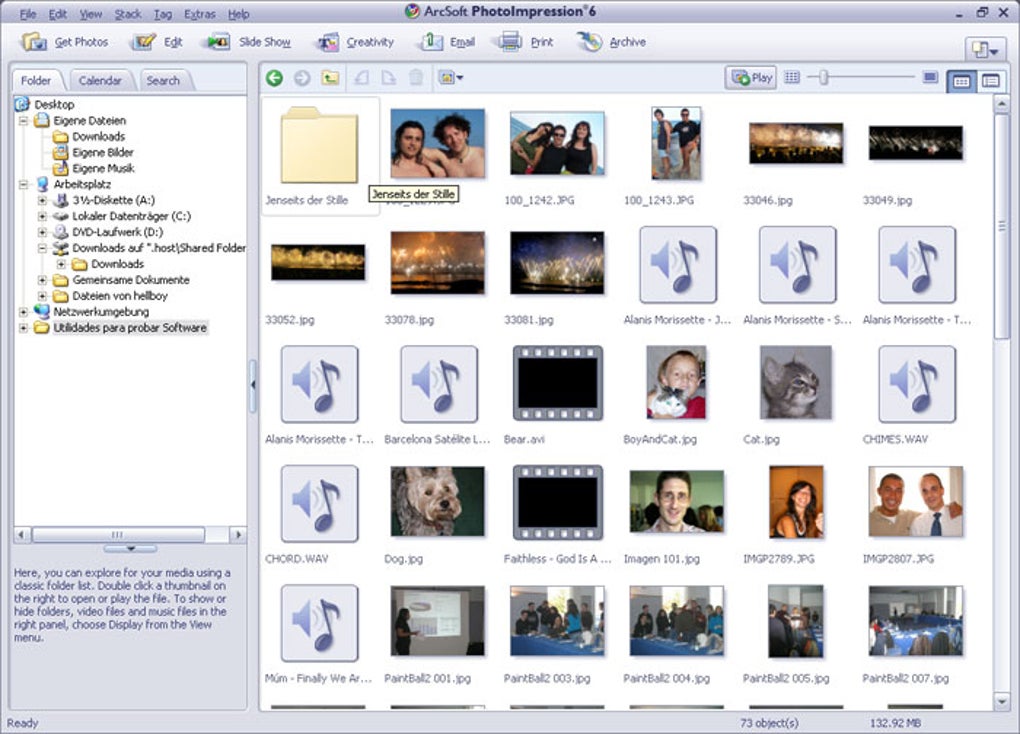Switch to thumbnail grid view mode
The image size is (1020, 734).
[x=961, y=80]
